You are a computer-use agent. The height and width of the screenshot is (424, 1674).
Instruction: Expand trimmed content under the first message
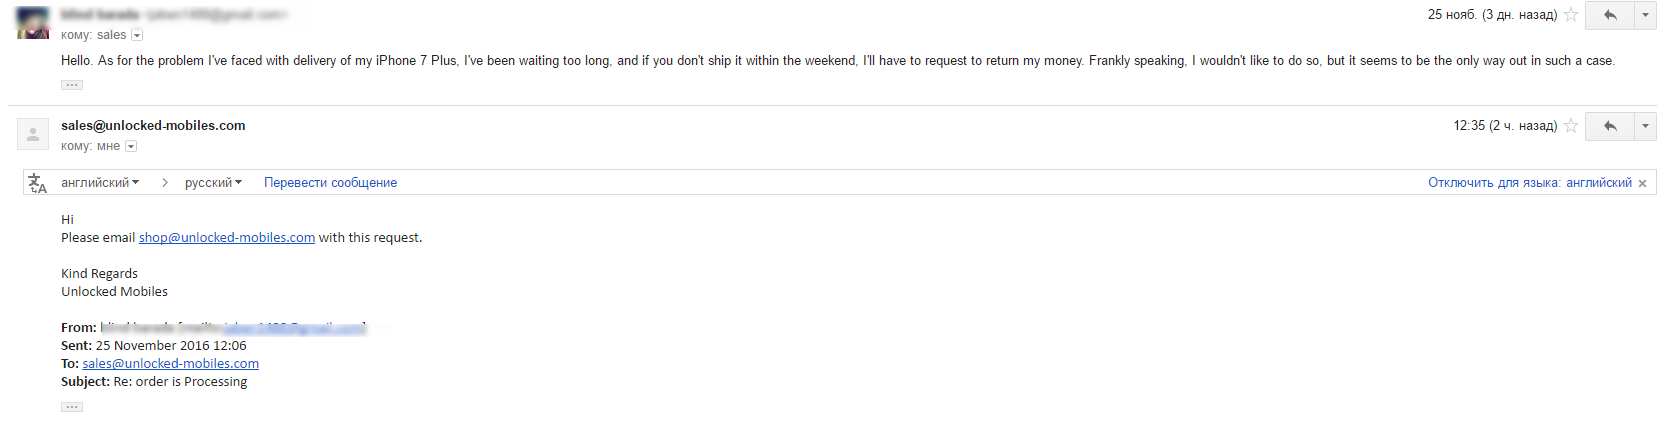(72, 85)
